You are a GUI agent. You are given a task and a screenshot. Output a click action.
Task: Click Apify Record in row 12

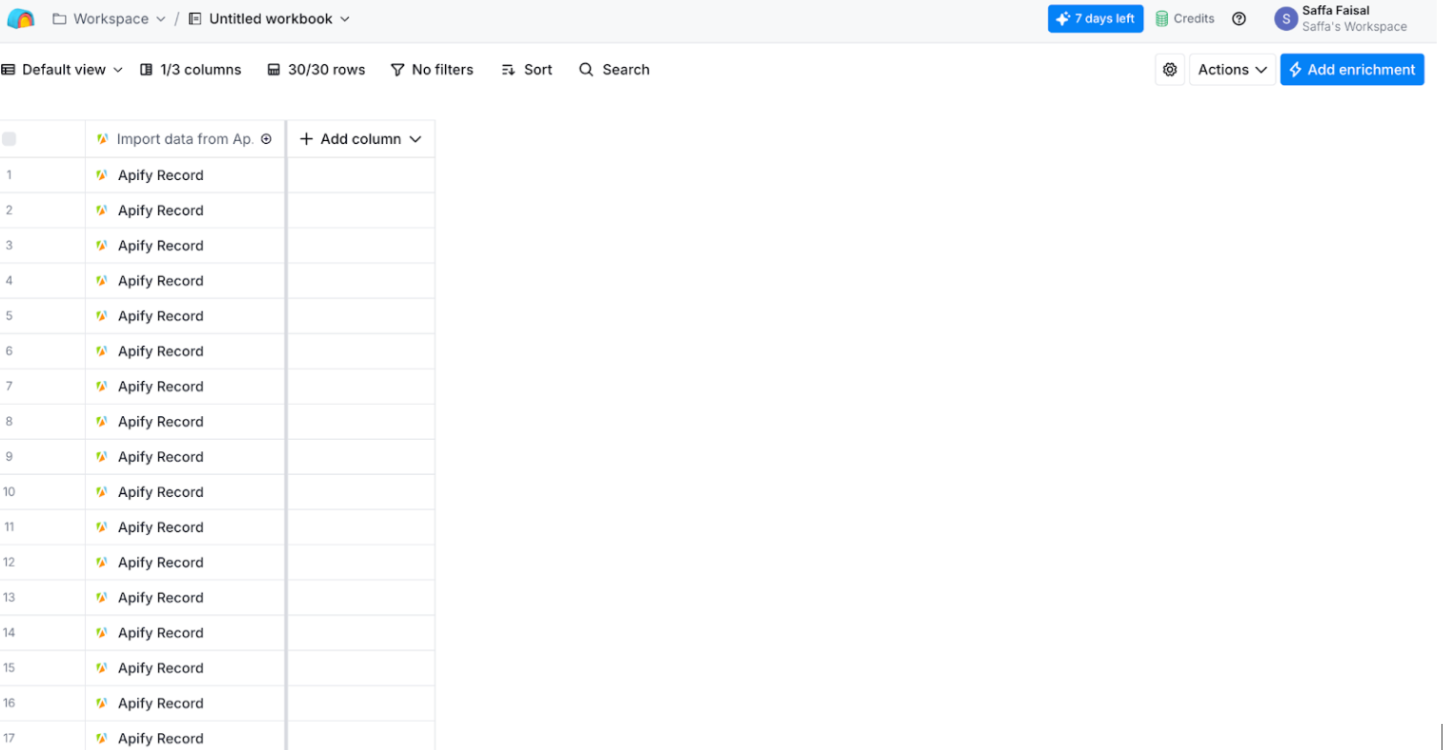pos(160,562)
